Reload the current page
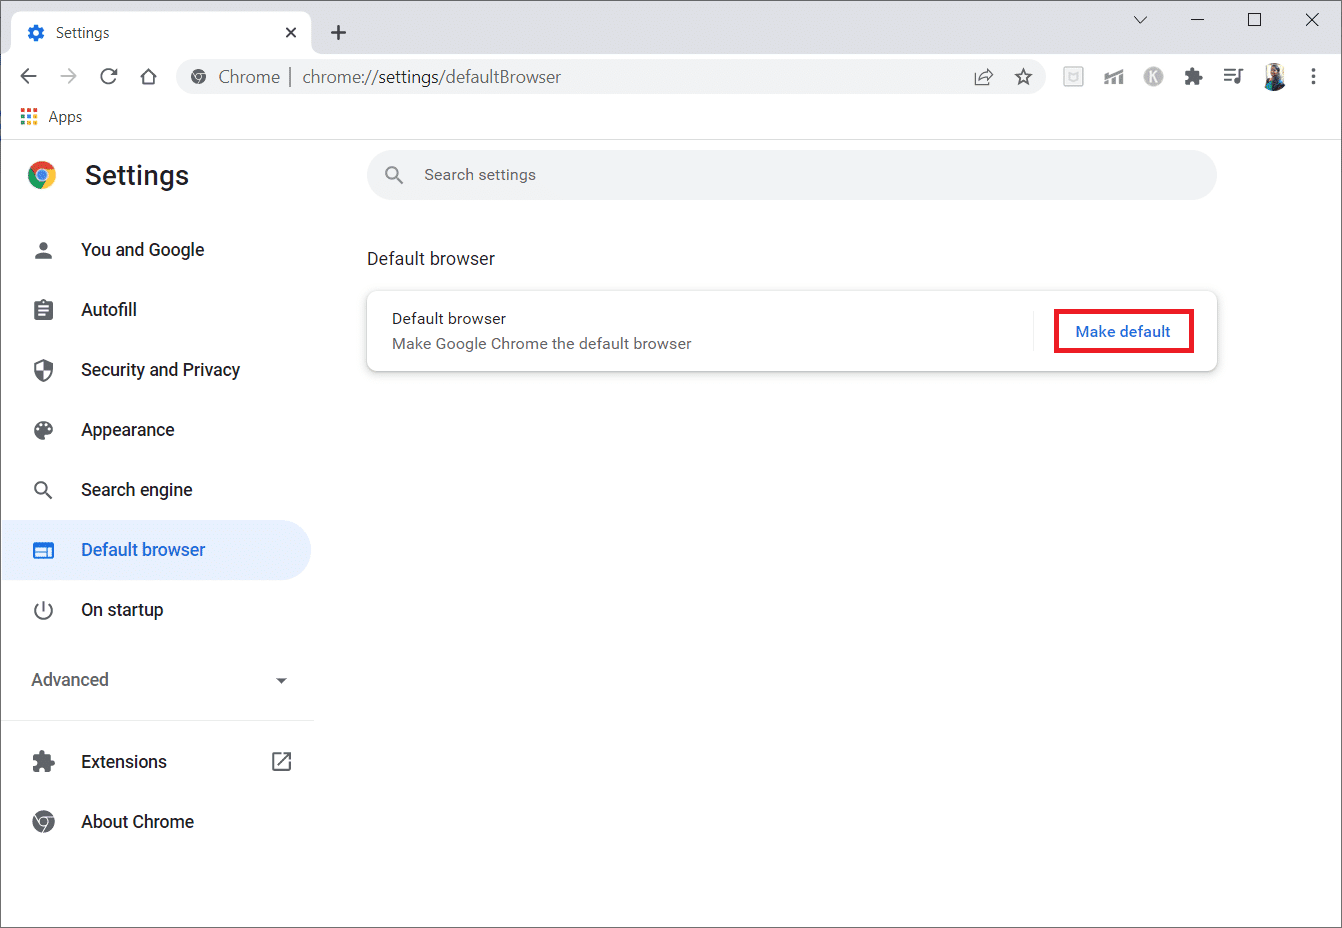Viewport: 1342px width, 928px height. [109, 77]
